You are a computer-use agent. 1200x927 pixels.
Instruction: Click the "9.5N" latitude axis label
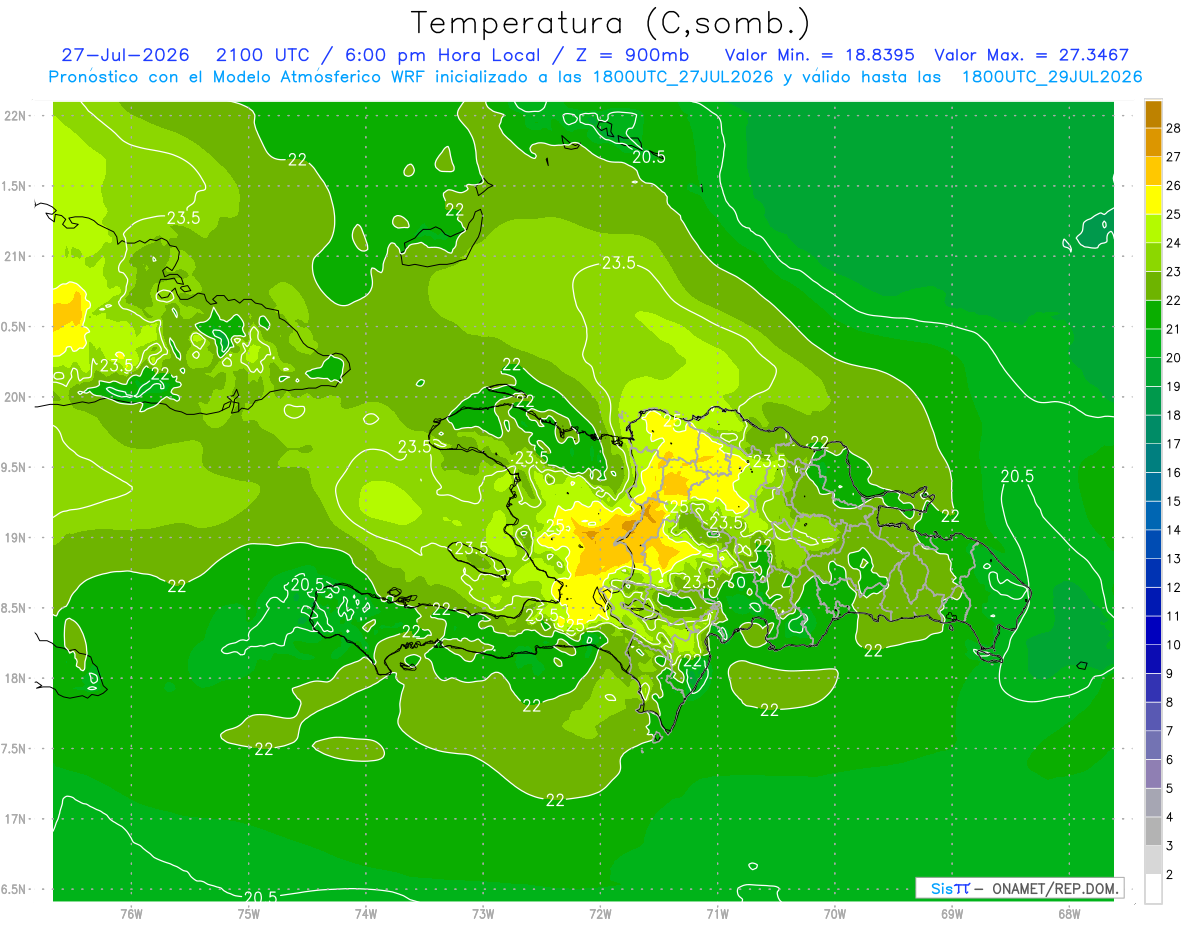[x=15, y=468]
